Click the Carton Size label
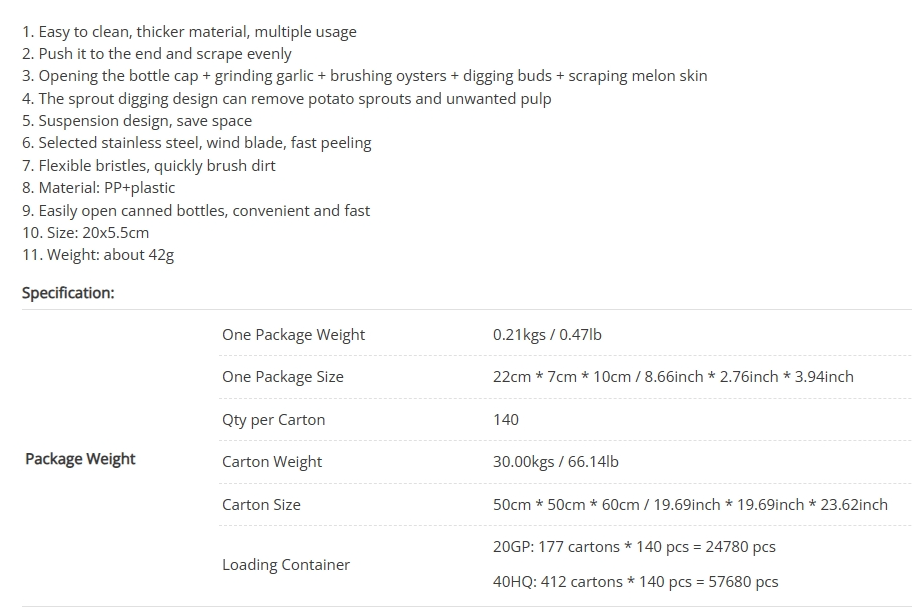Screen dimensions: 912x610 [x=261, y=505]
